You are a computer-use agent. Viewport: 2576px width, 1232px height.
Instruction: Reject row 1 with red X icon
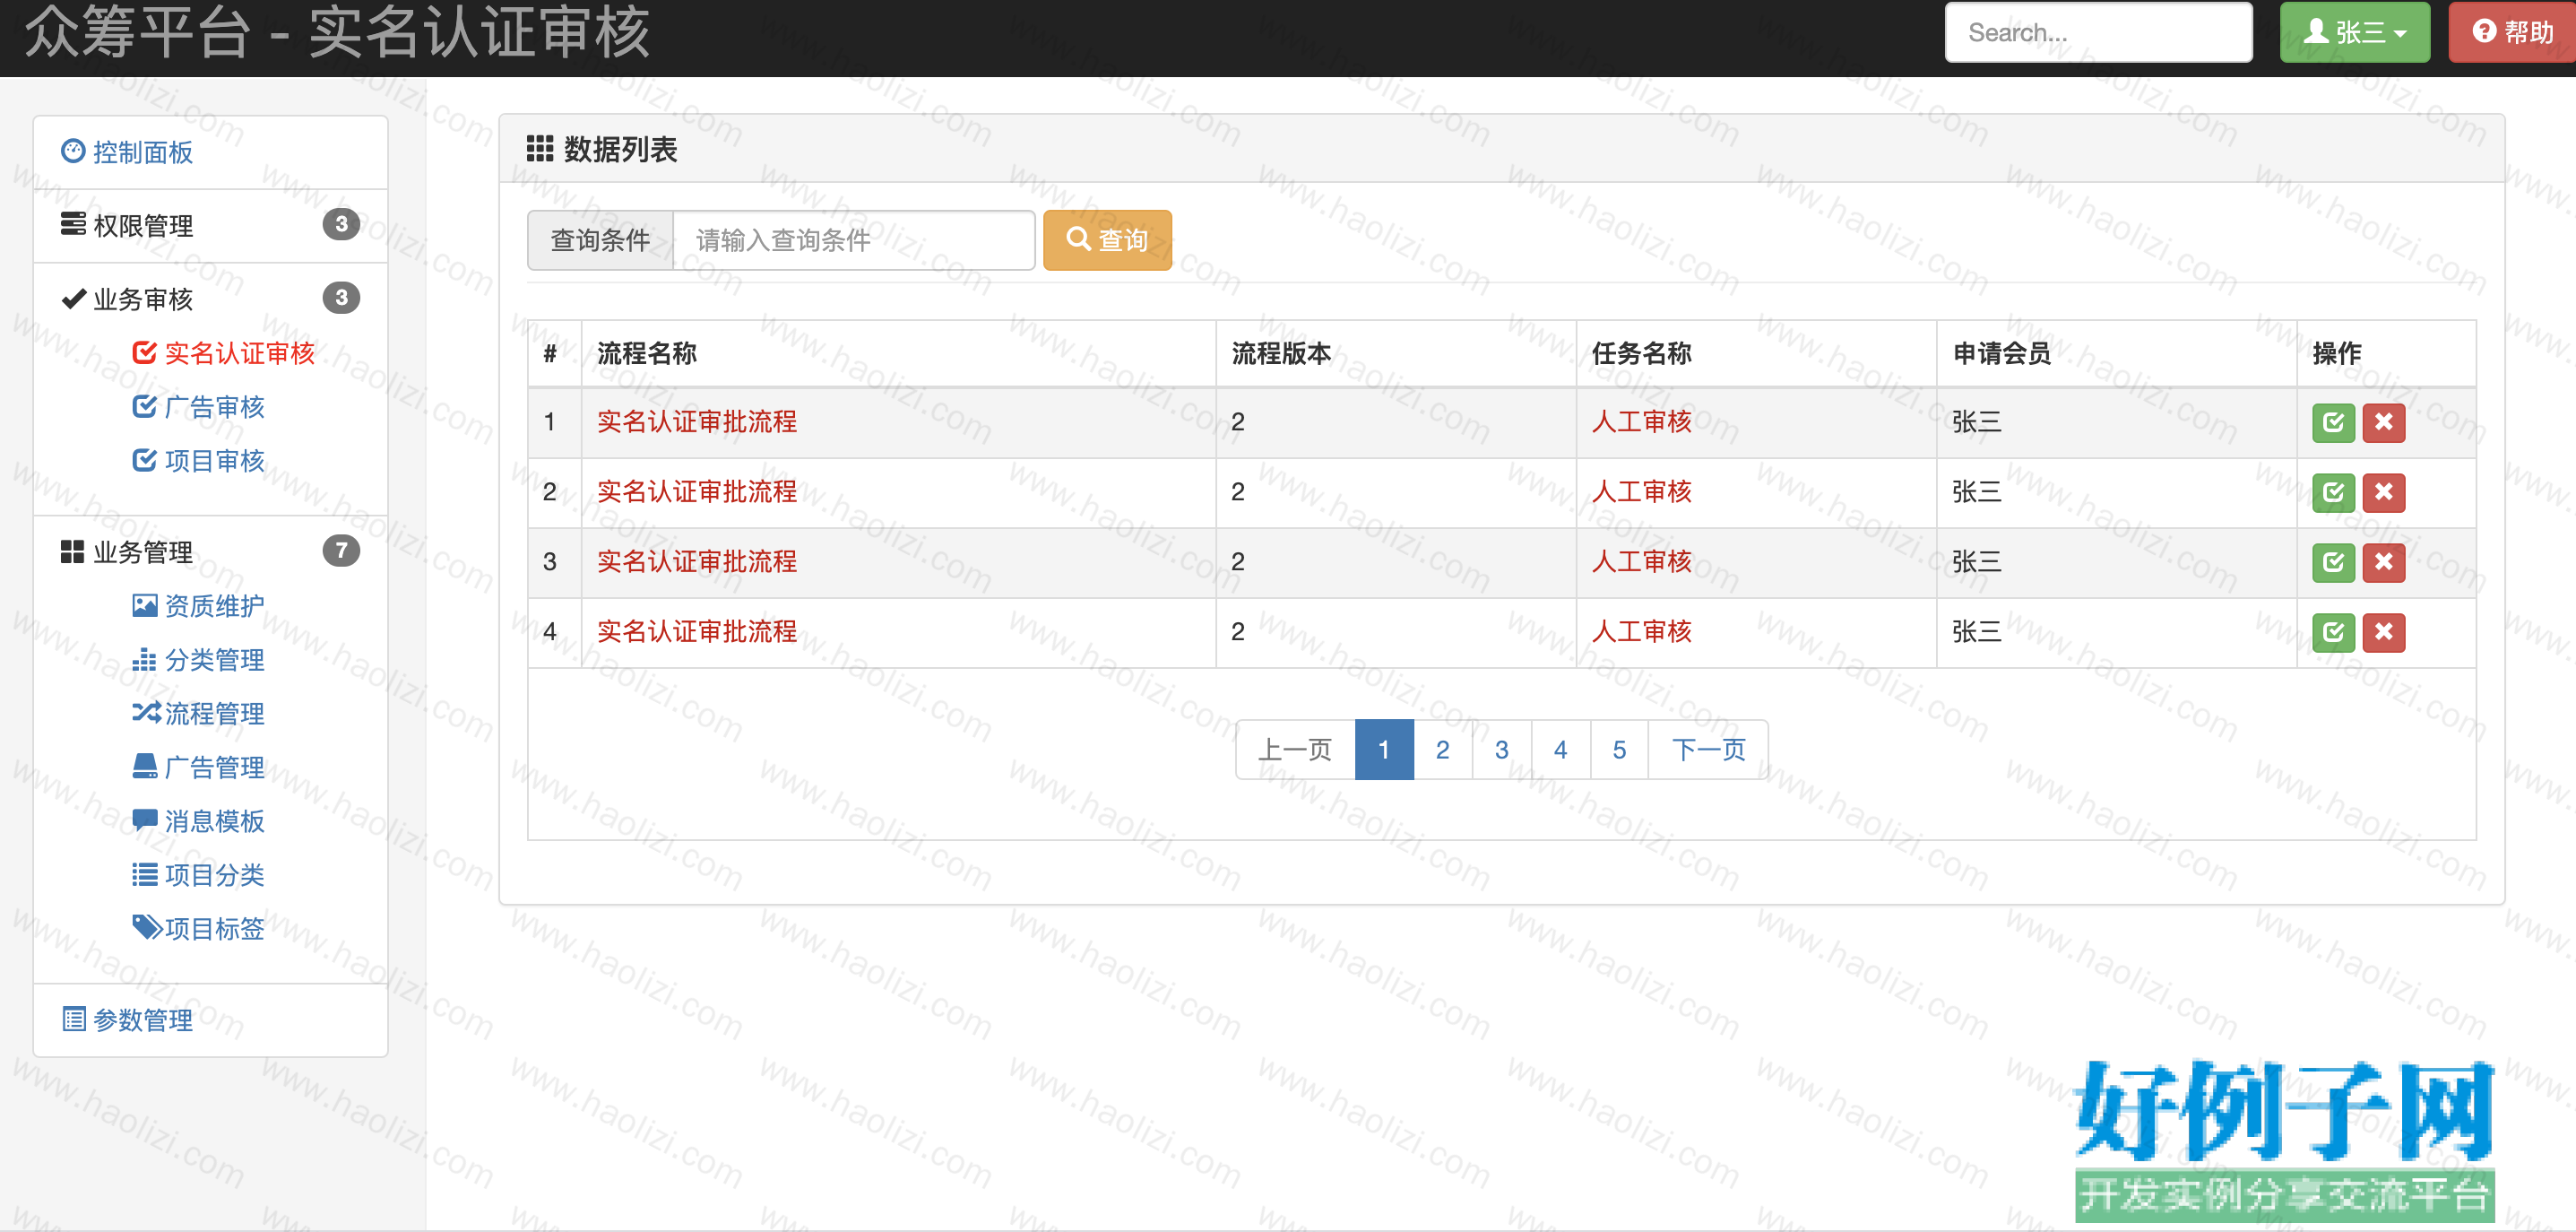click(x=2383, y=422)
